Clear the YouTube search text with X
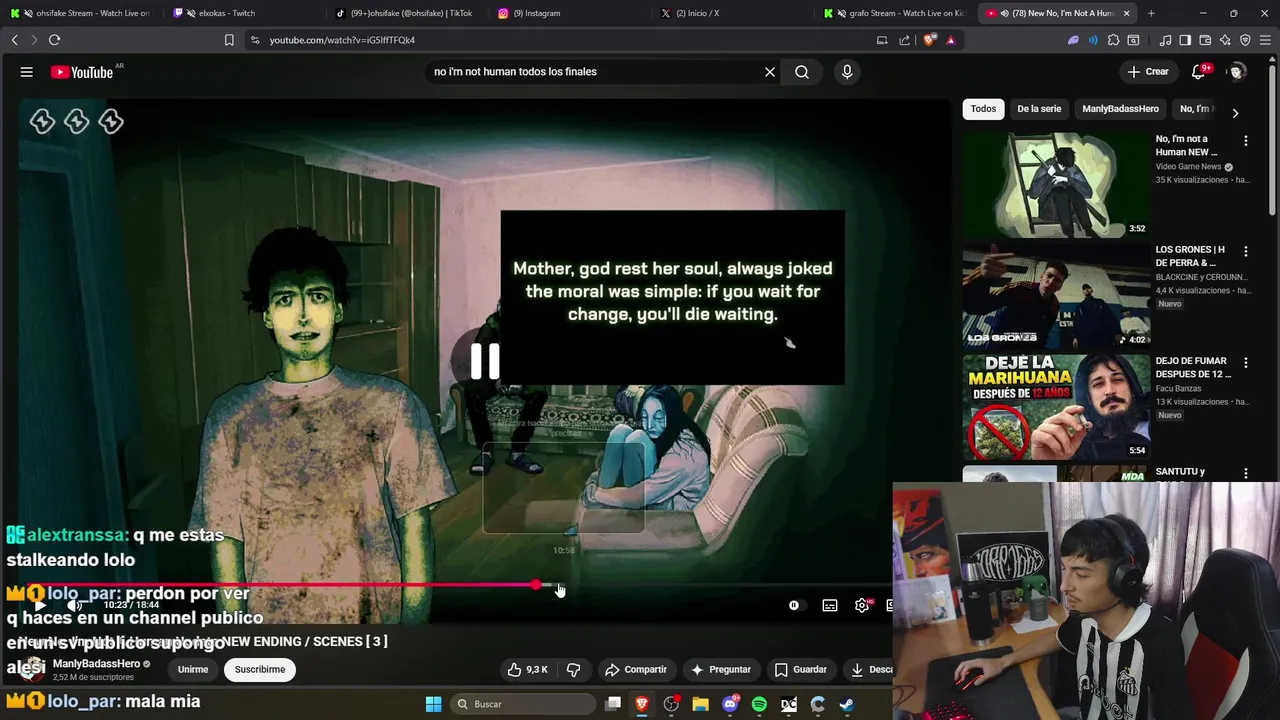The width and height of the screenshot is (1280, 720). pyautogui.click(x=770, y=72)
